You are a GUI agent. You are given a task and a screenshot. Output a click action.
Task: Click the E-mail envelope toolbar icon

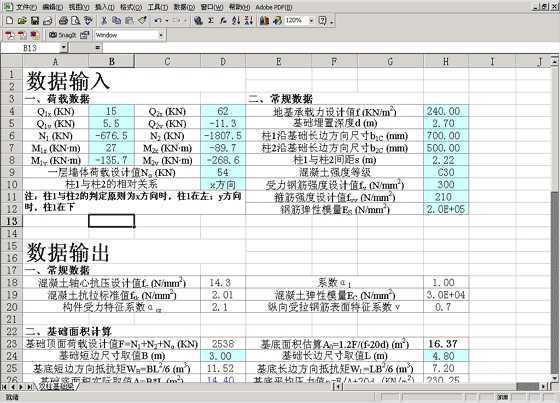click(48, 21)
